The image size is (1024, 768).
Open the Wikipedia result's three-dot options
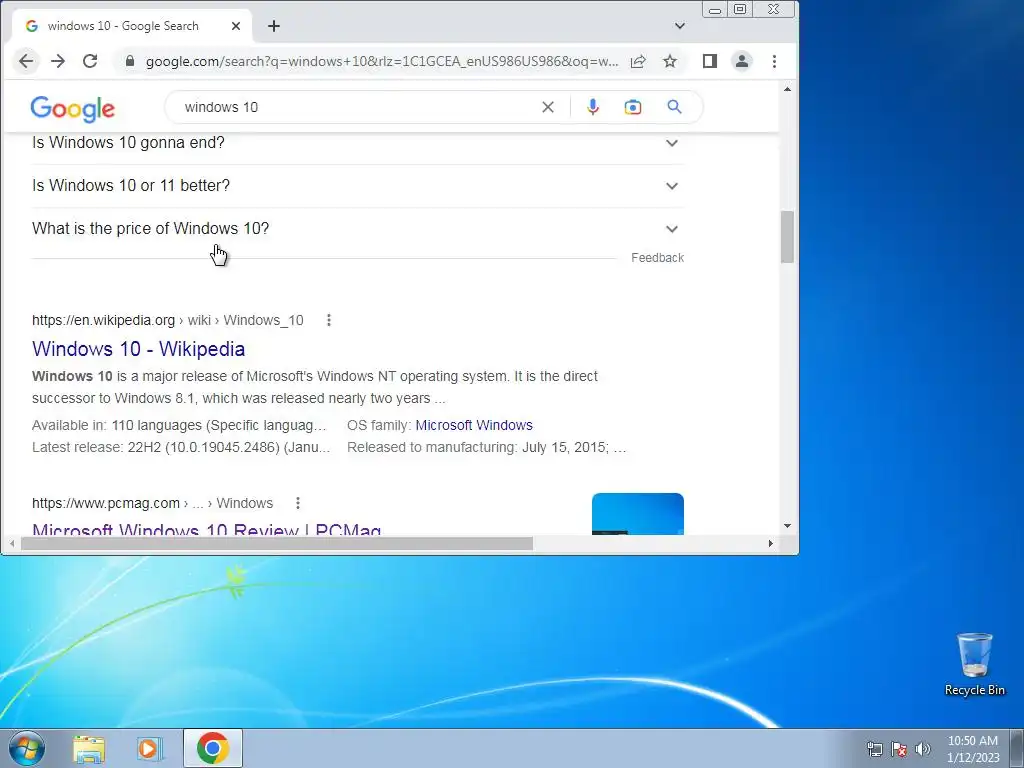click(x=329, y=320)
